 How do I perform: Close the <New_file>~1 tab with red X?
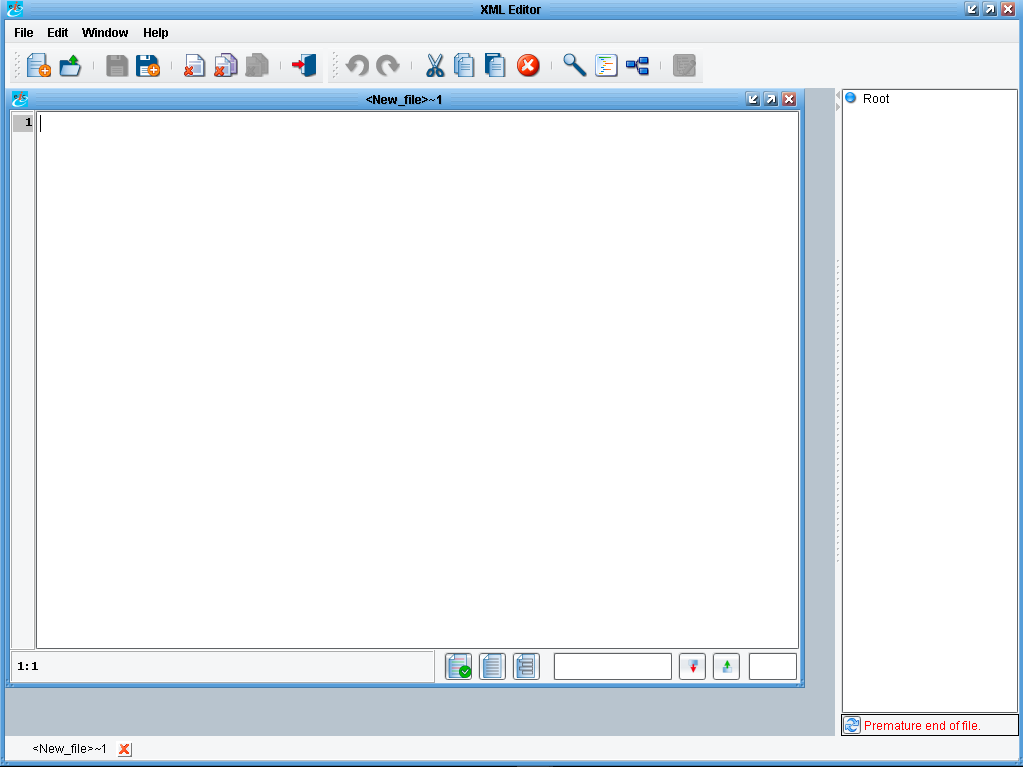click(x=125, y=749)
